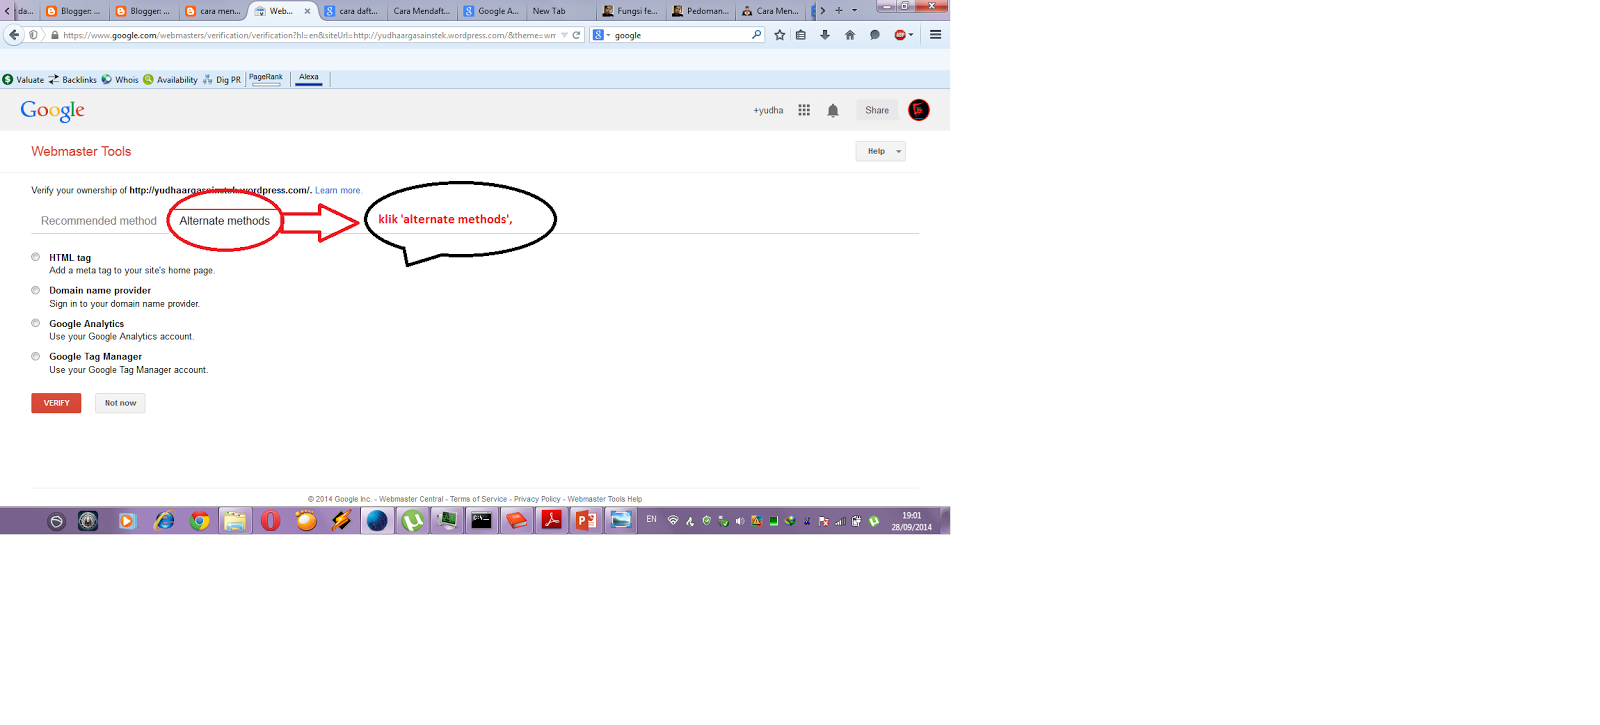The image size is (1600, 725).
Task: Switch to the New Tab browser tab
Action: click(x=560, y=11)
